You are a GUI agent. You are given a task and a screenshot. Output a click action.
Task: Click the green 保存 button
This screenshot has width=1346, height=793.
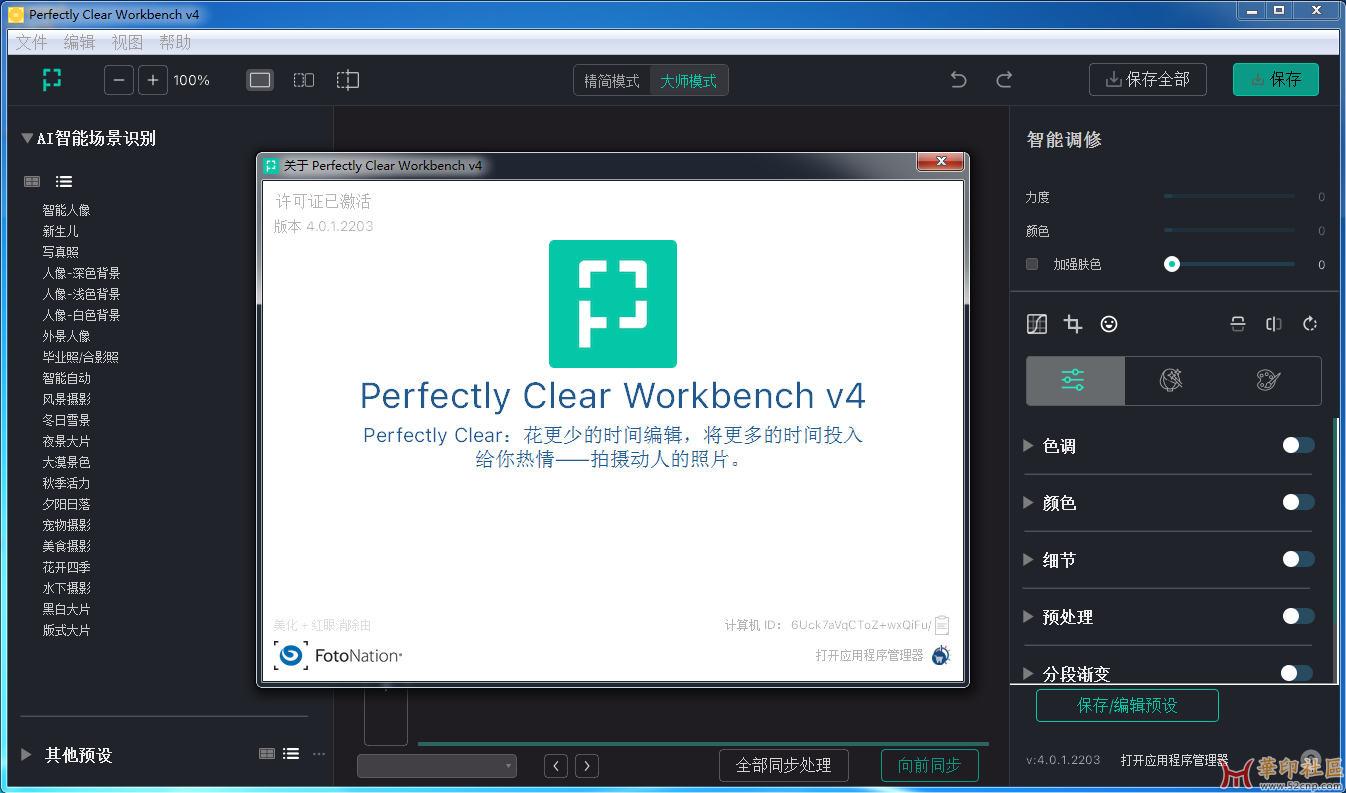coord(1276,80)
